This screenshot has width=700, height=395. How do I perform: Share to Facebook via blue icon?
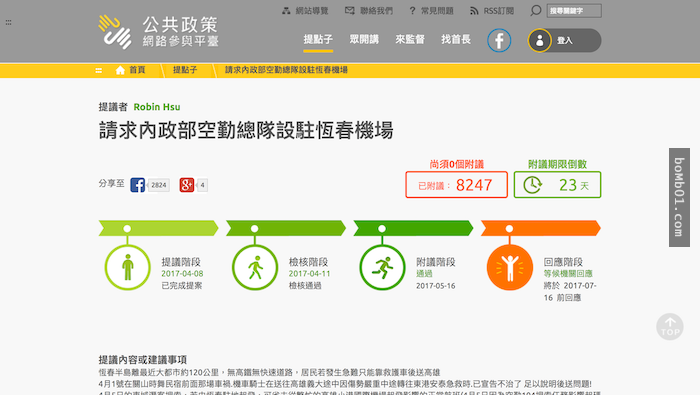138,185
